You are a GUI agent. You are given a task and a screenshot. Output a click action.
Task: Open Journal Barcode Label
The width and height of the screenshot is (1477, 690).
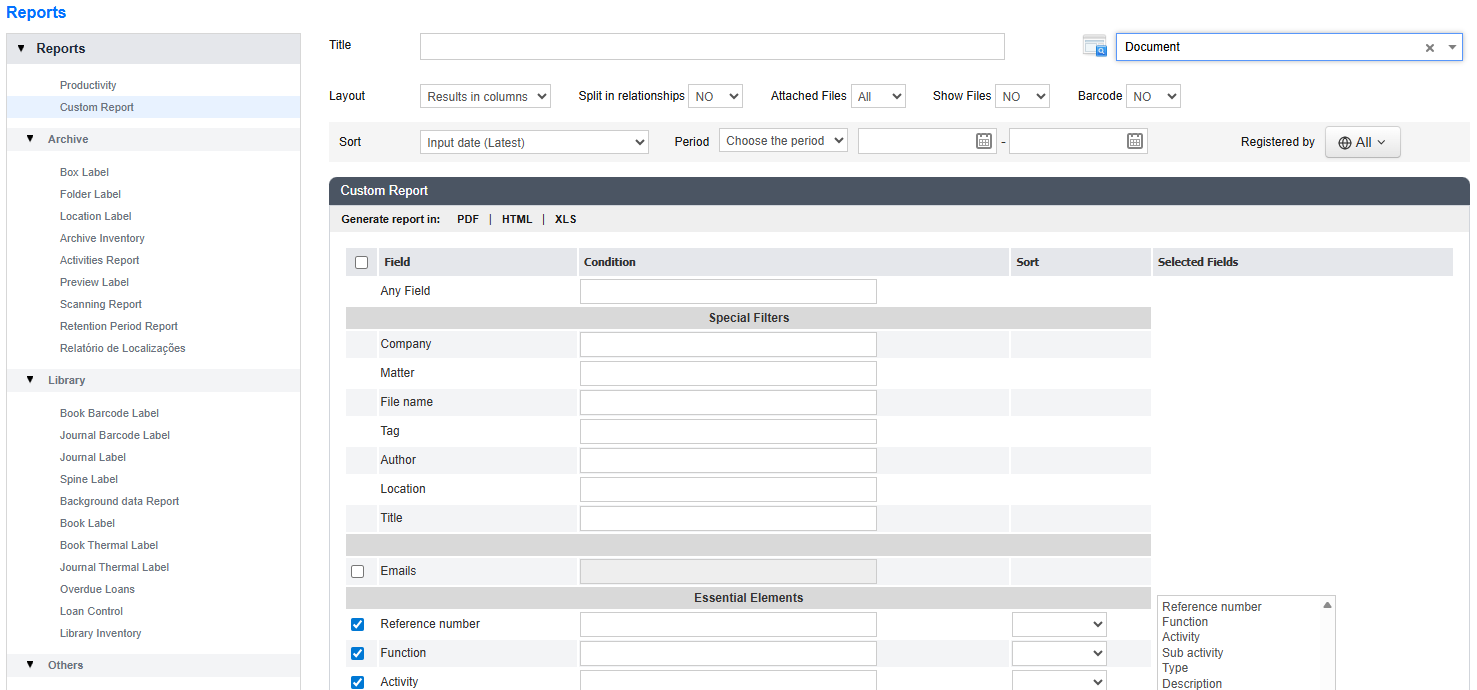115,435
